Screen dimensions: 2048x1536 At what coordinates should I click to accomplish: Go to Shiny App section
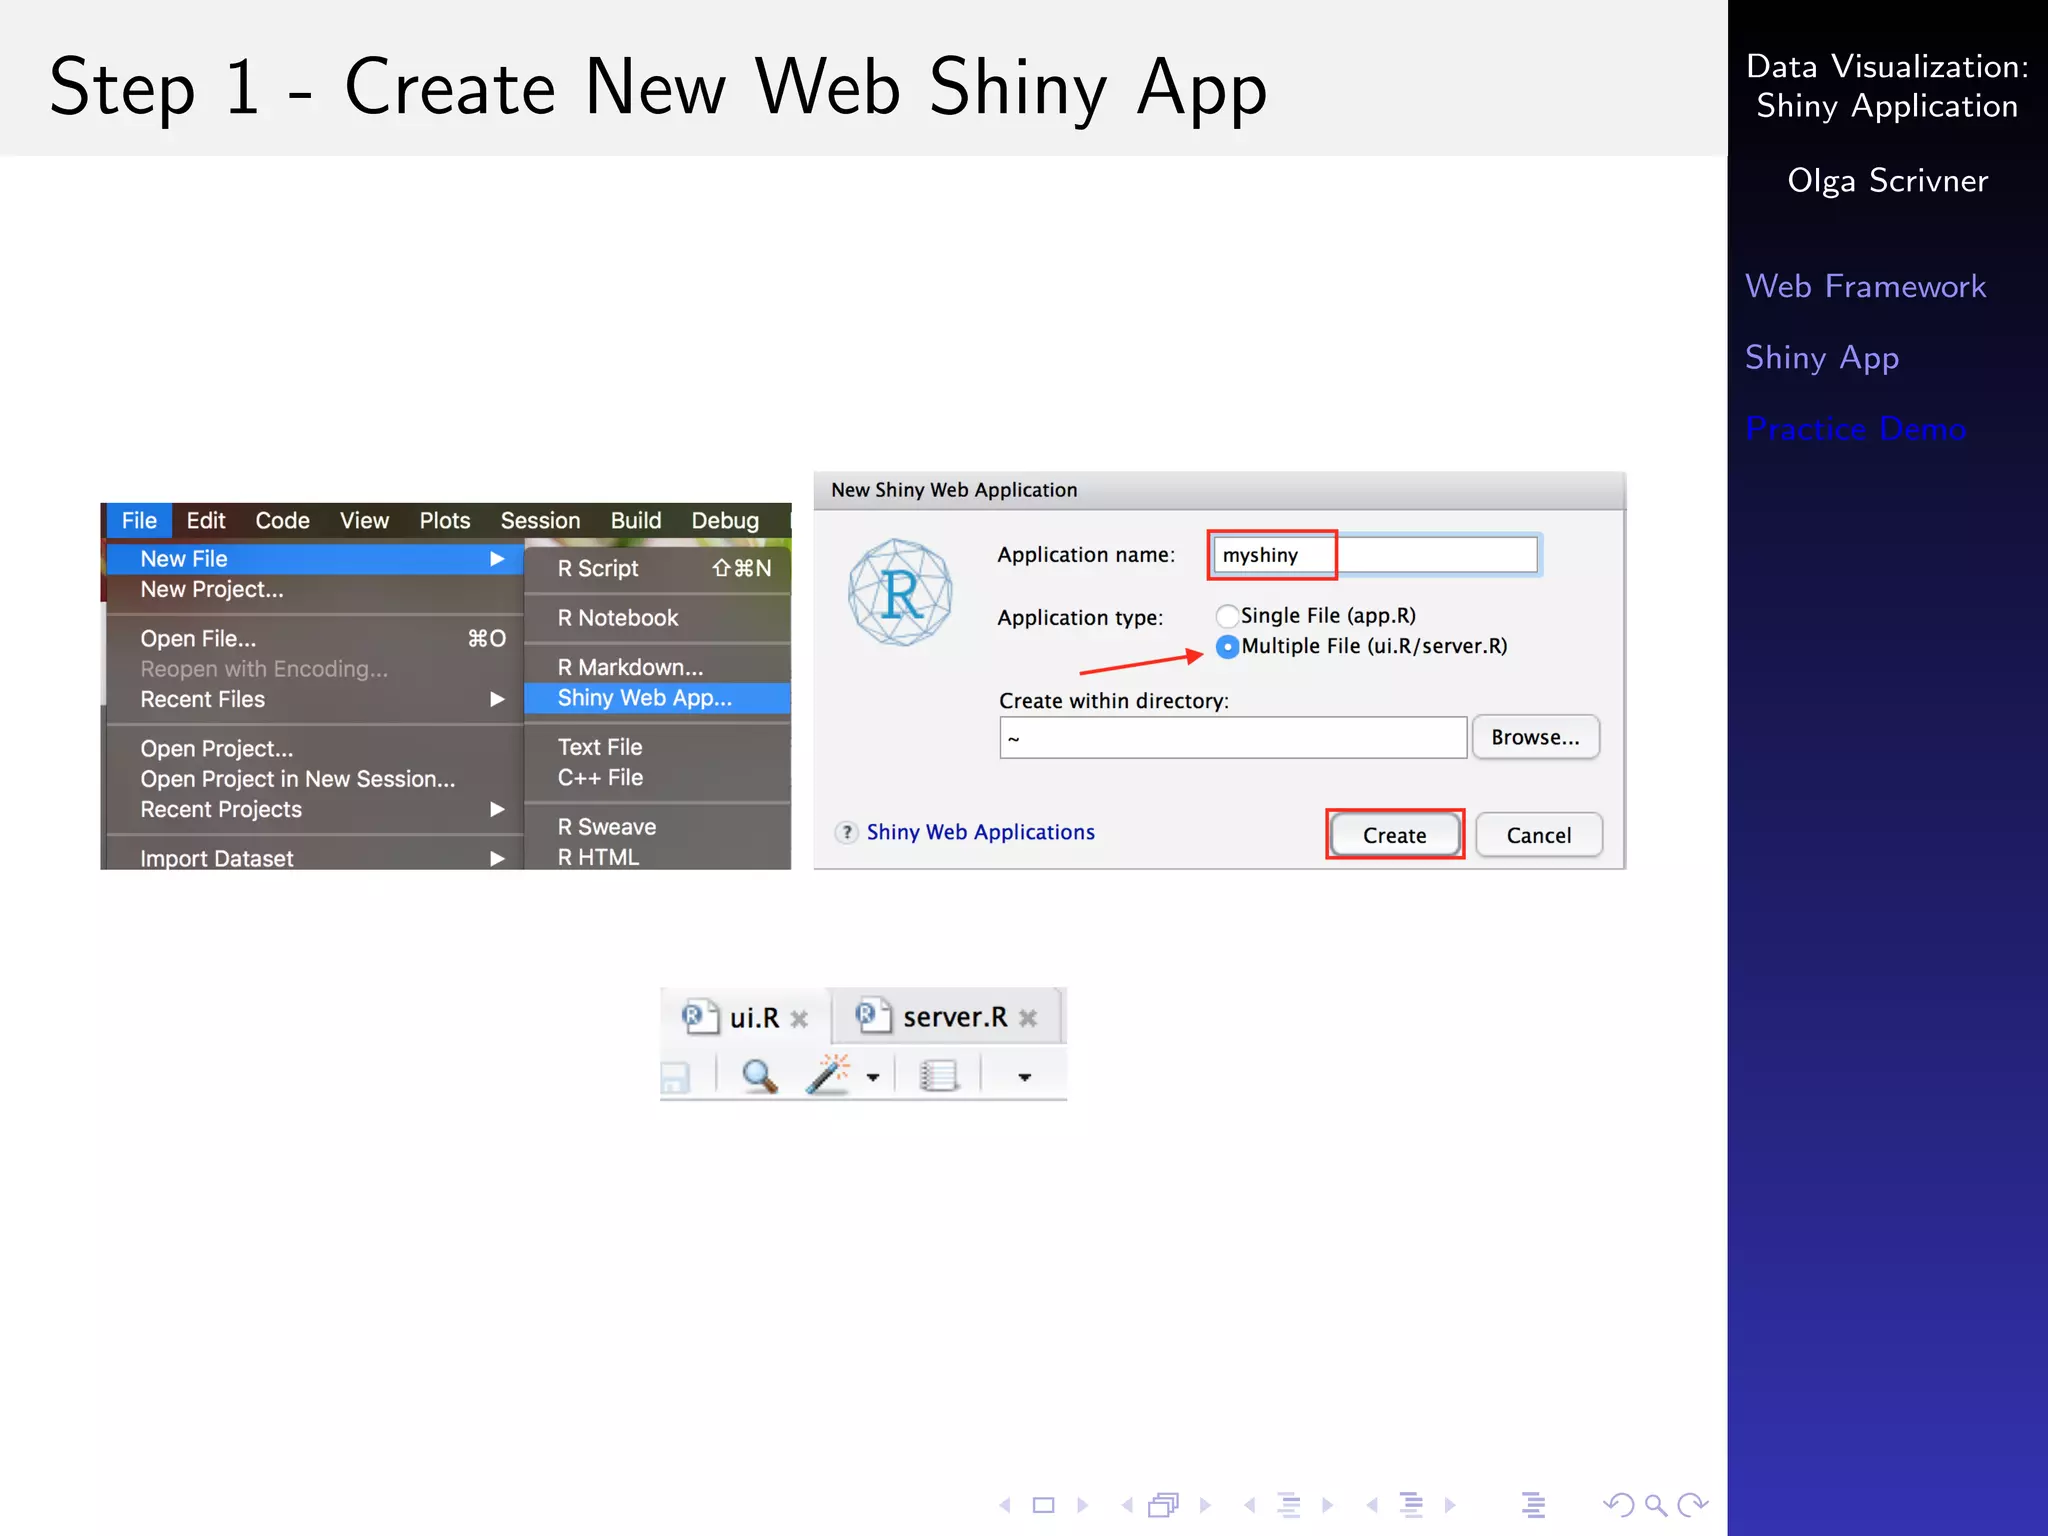[1822, 358]
